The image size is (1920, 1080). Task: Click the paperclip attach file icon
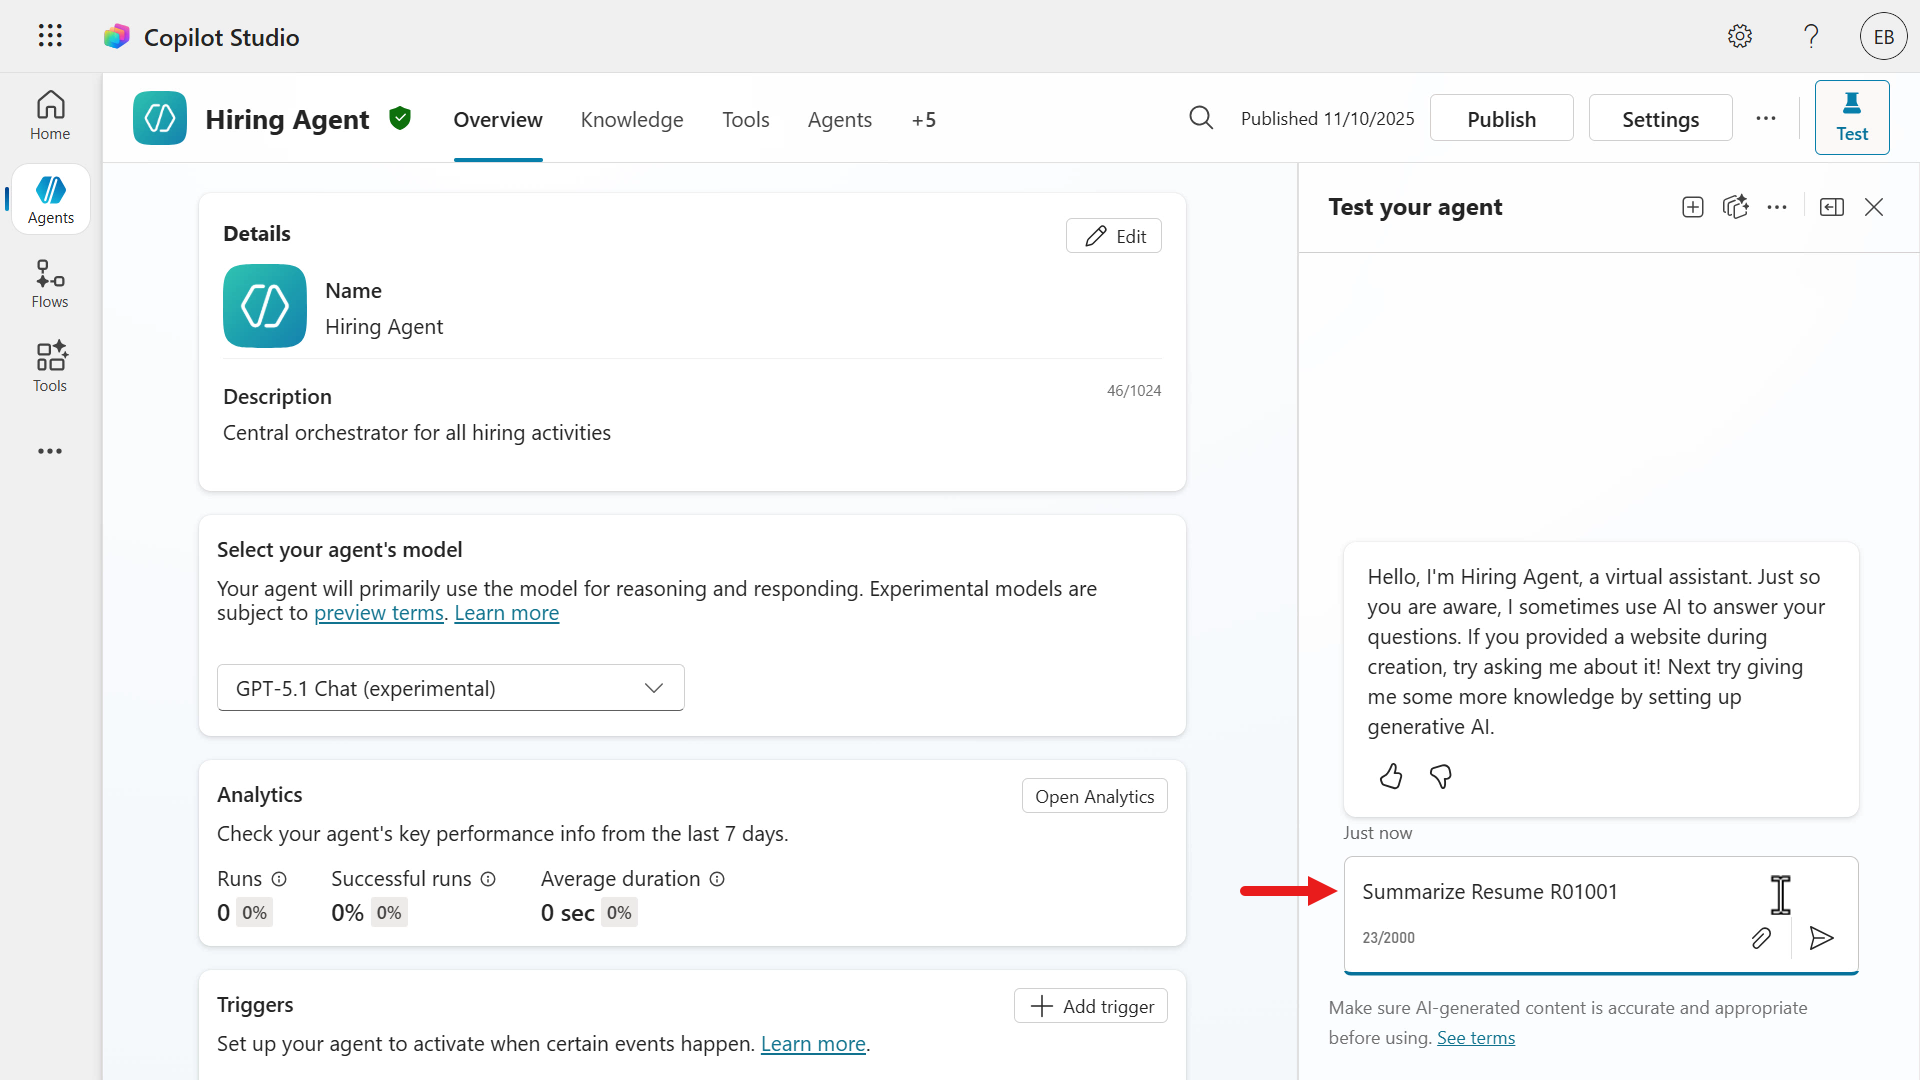click(x=1761, y=938)
